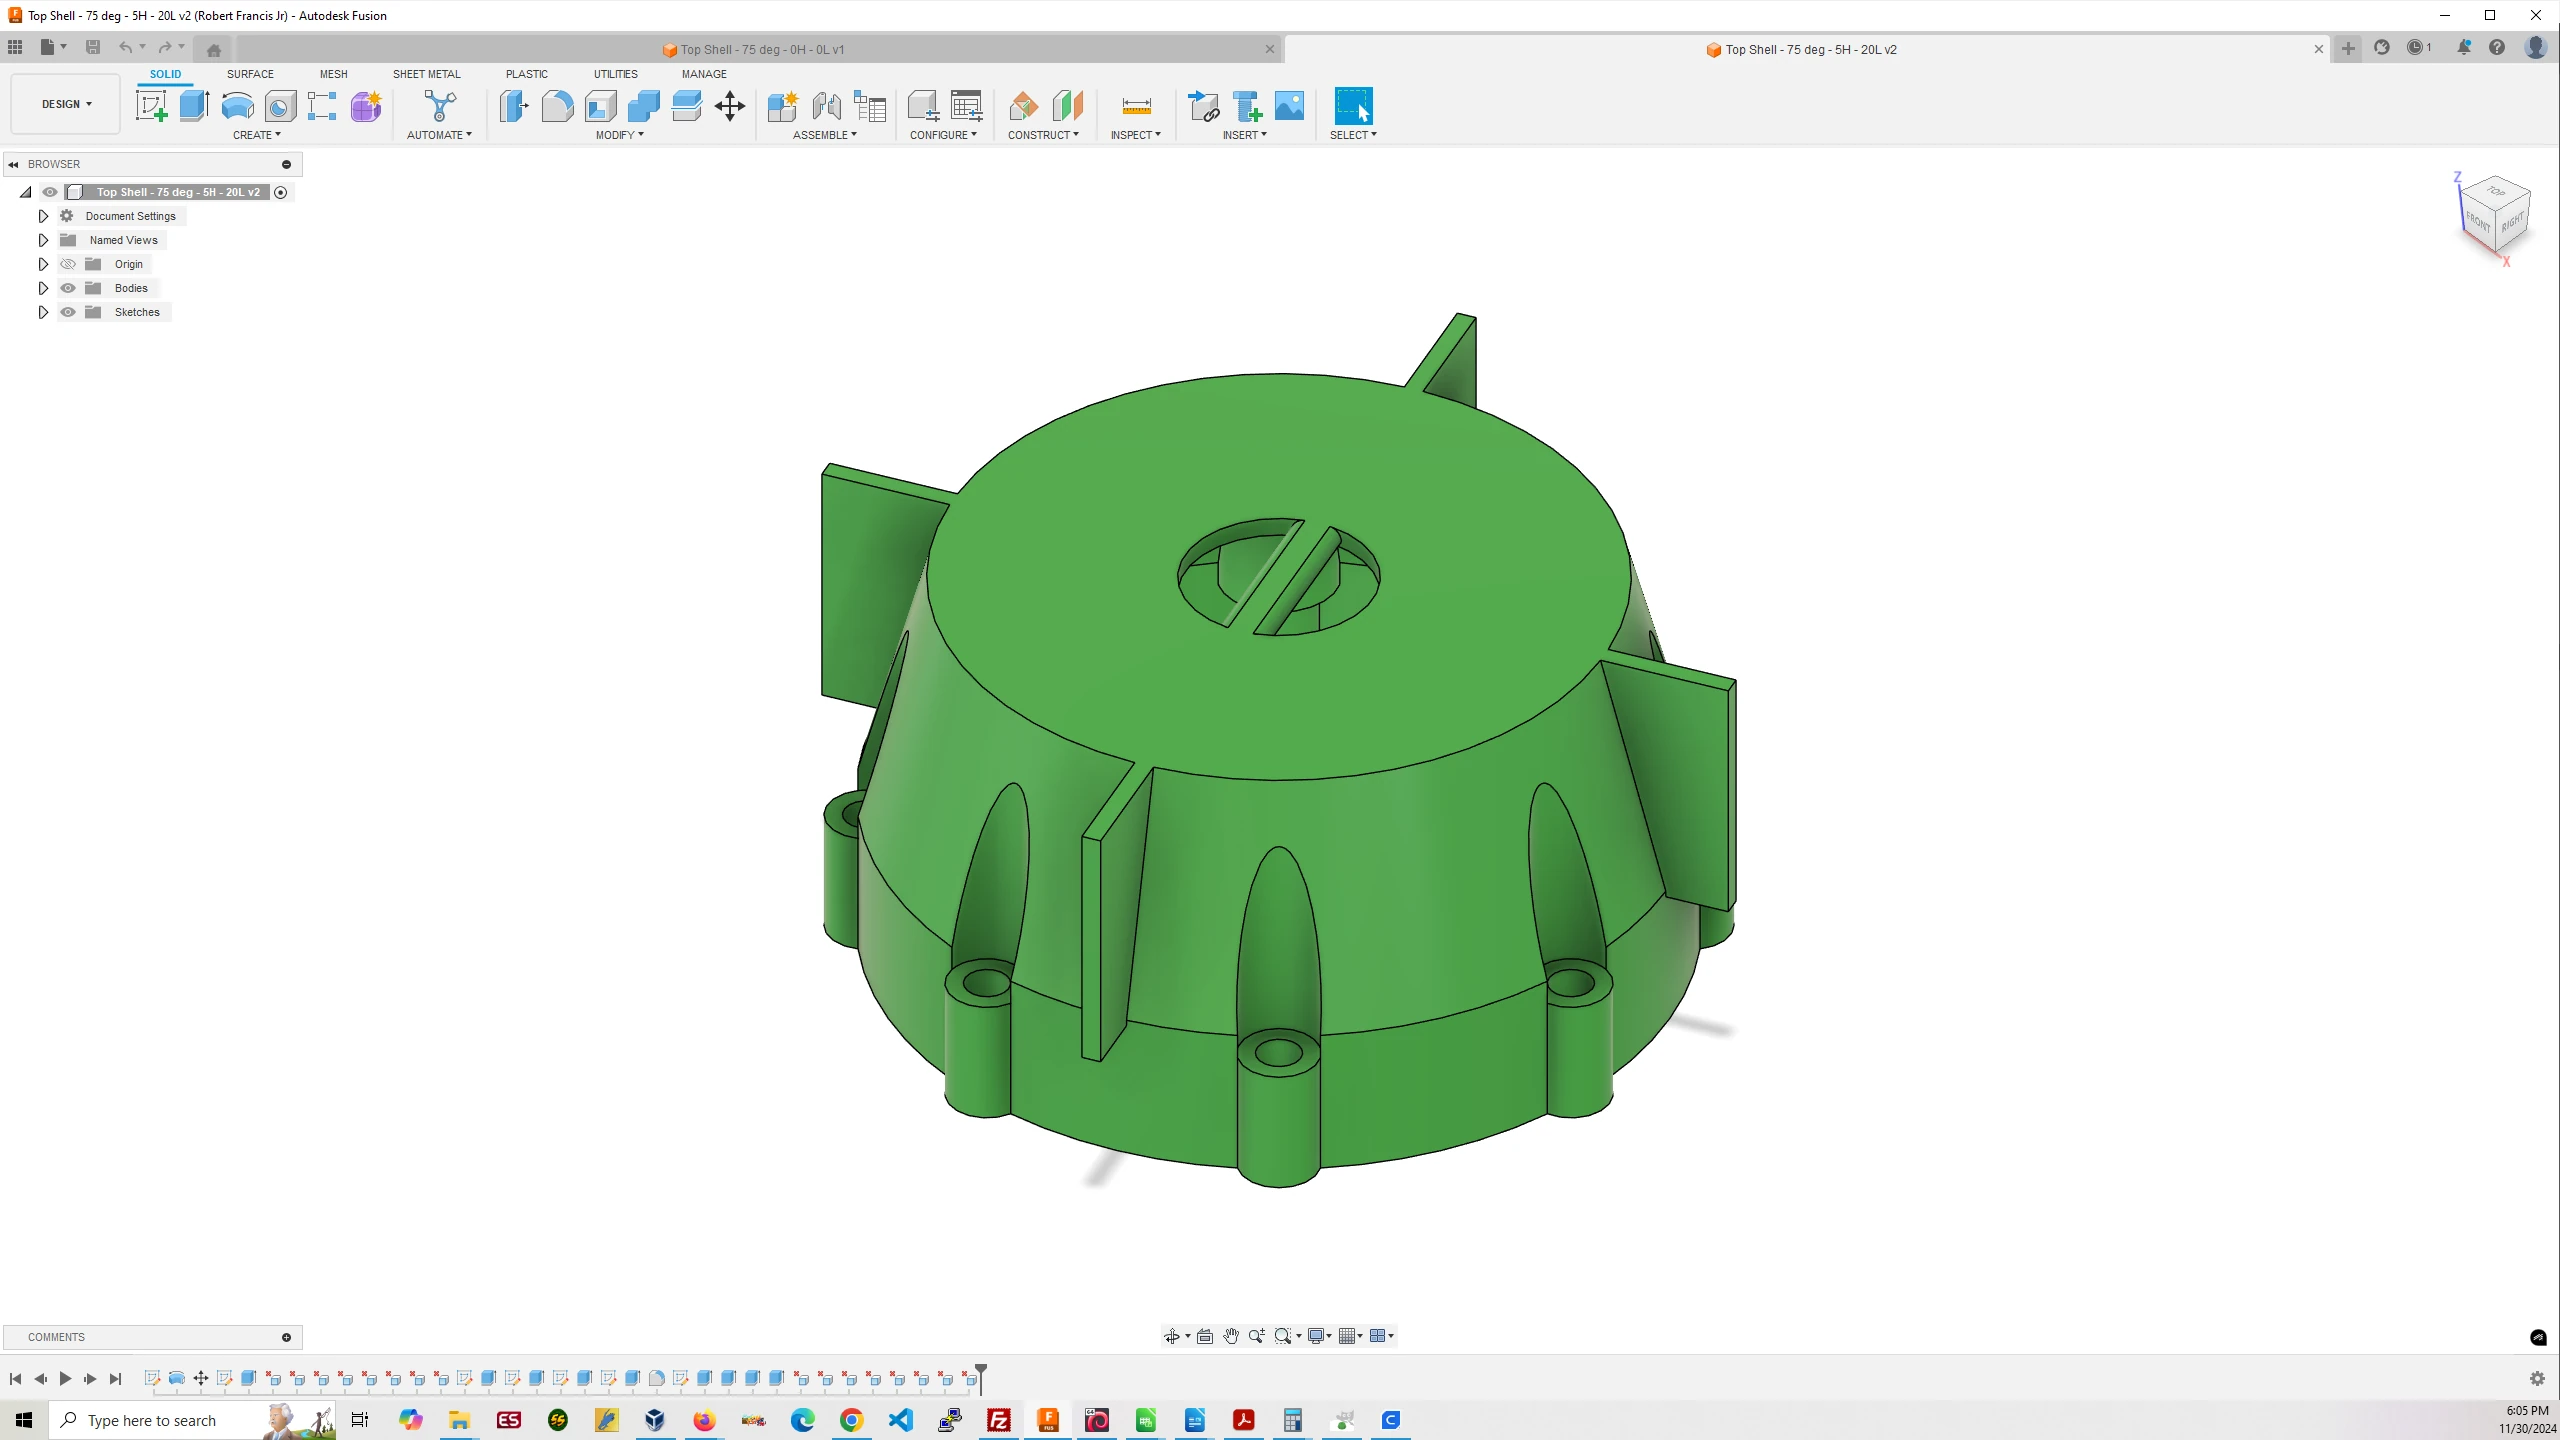Viewport: 2560px width, 1440px height.
Task: Select the Move/Copy tool
Action: [730, 106]
